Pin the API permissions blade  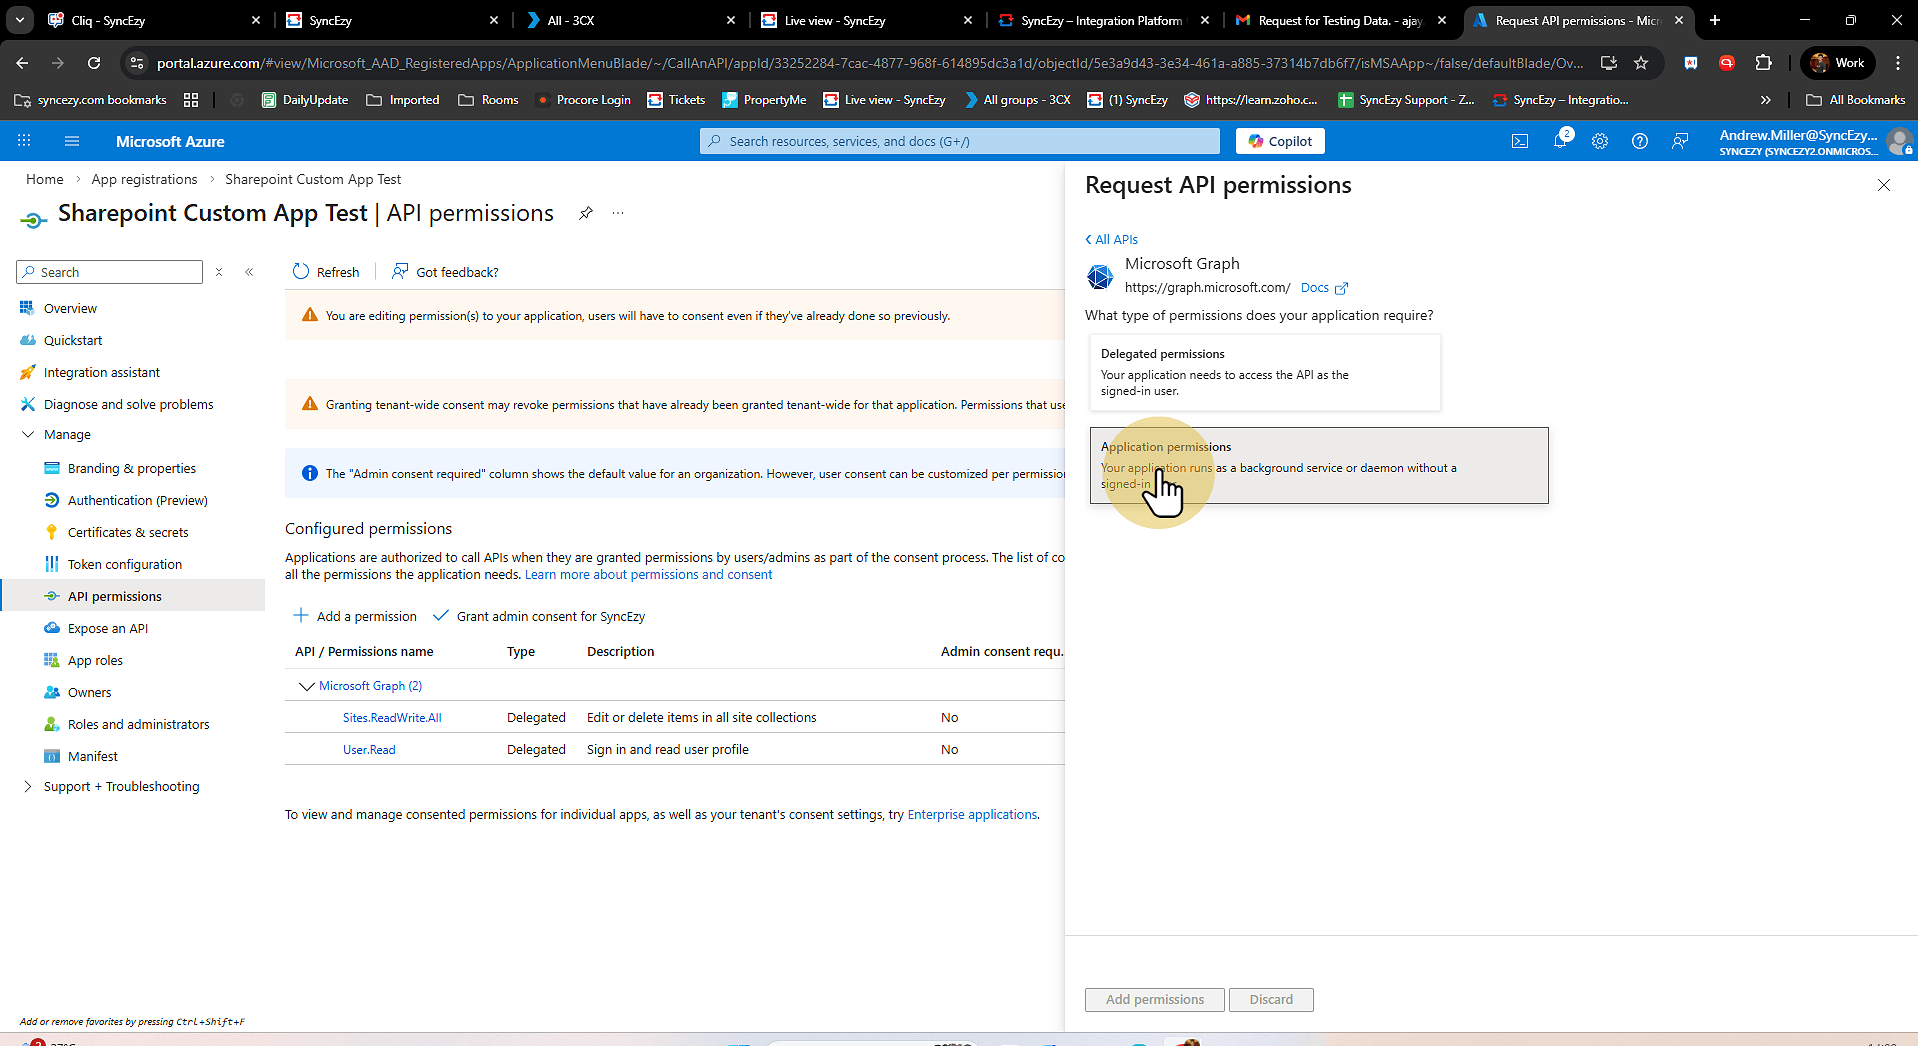pyautogui.click(x=586, y=213)
